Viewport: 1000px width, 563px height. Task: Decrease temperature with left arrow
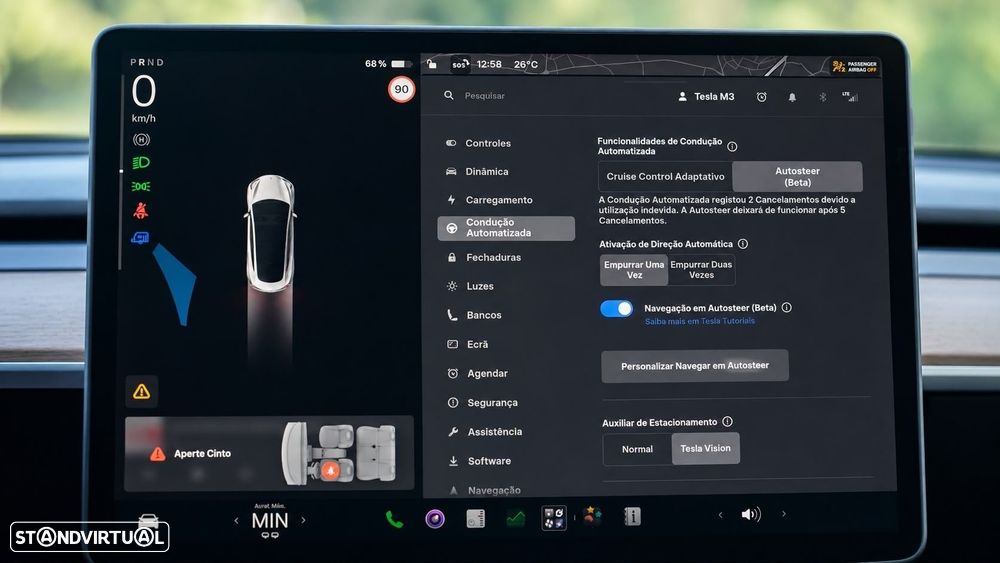pyautogui.click(x=236, y=520)
